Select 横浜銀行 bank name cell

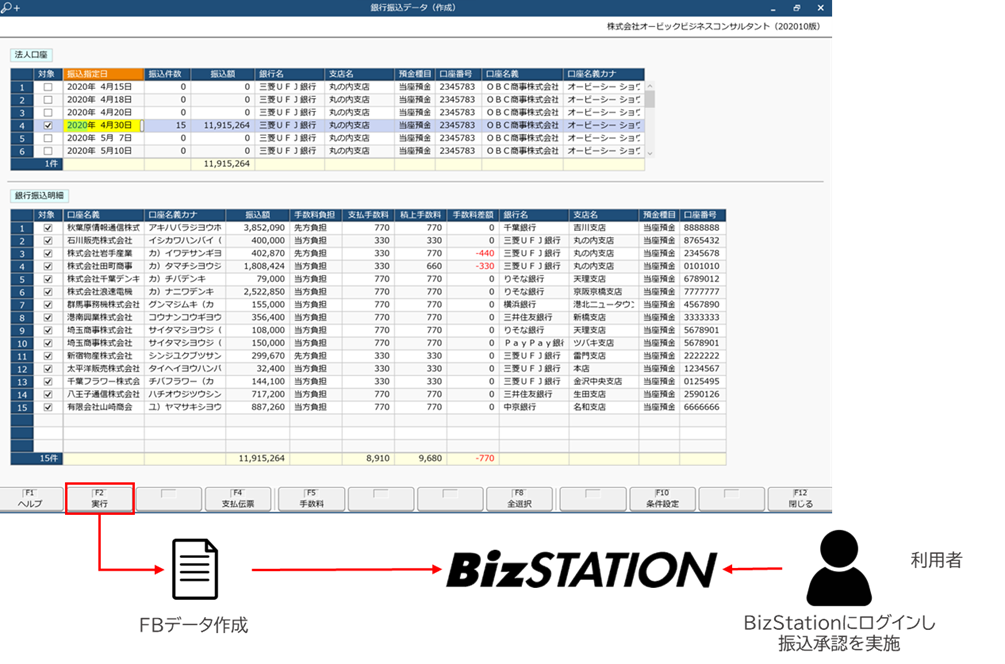tap(534, 305)
